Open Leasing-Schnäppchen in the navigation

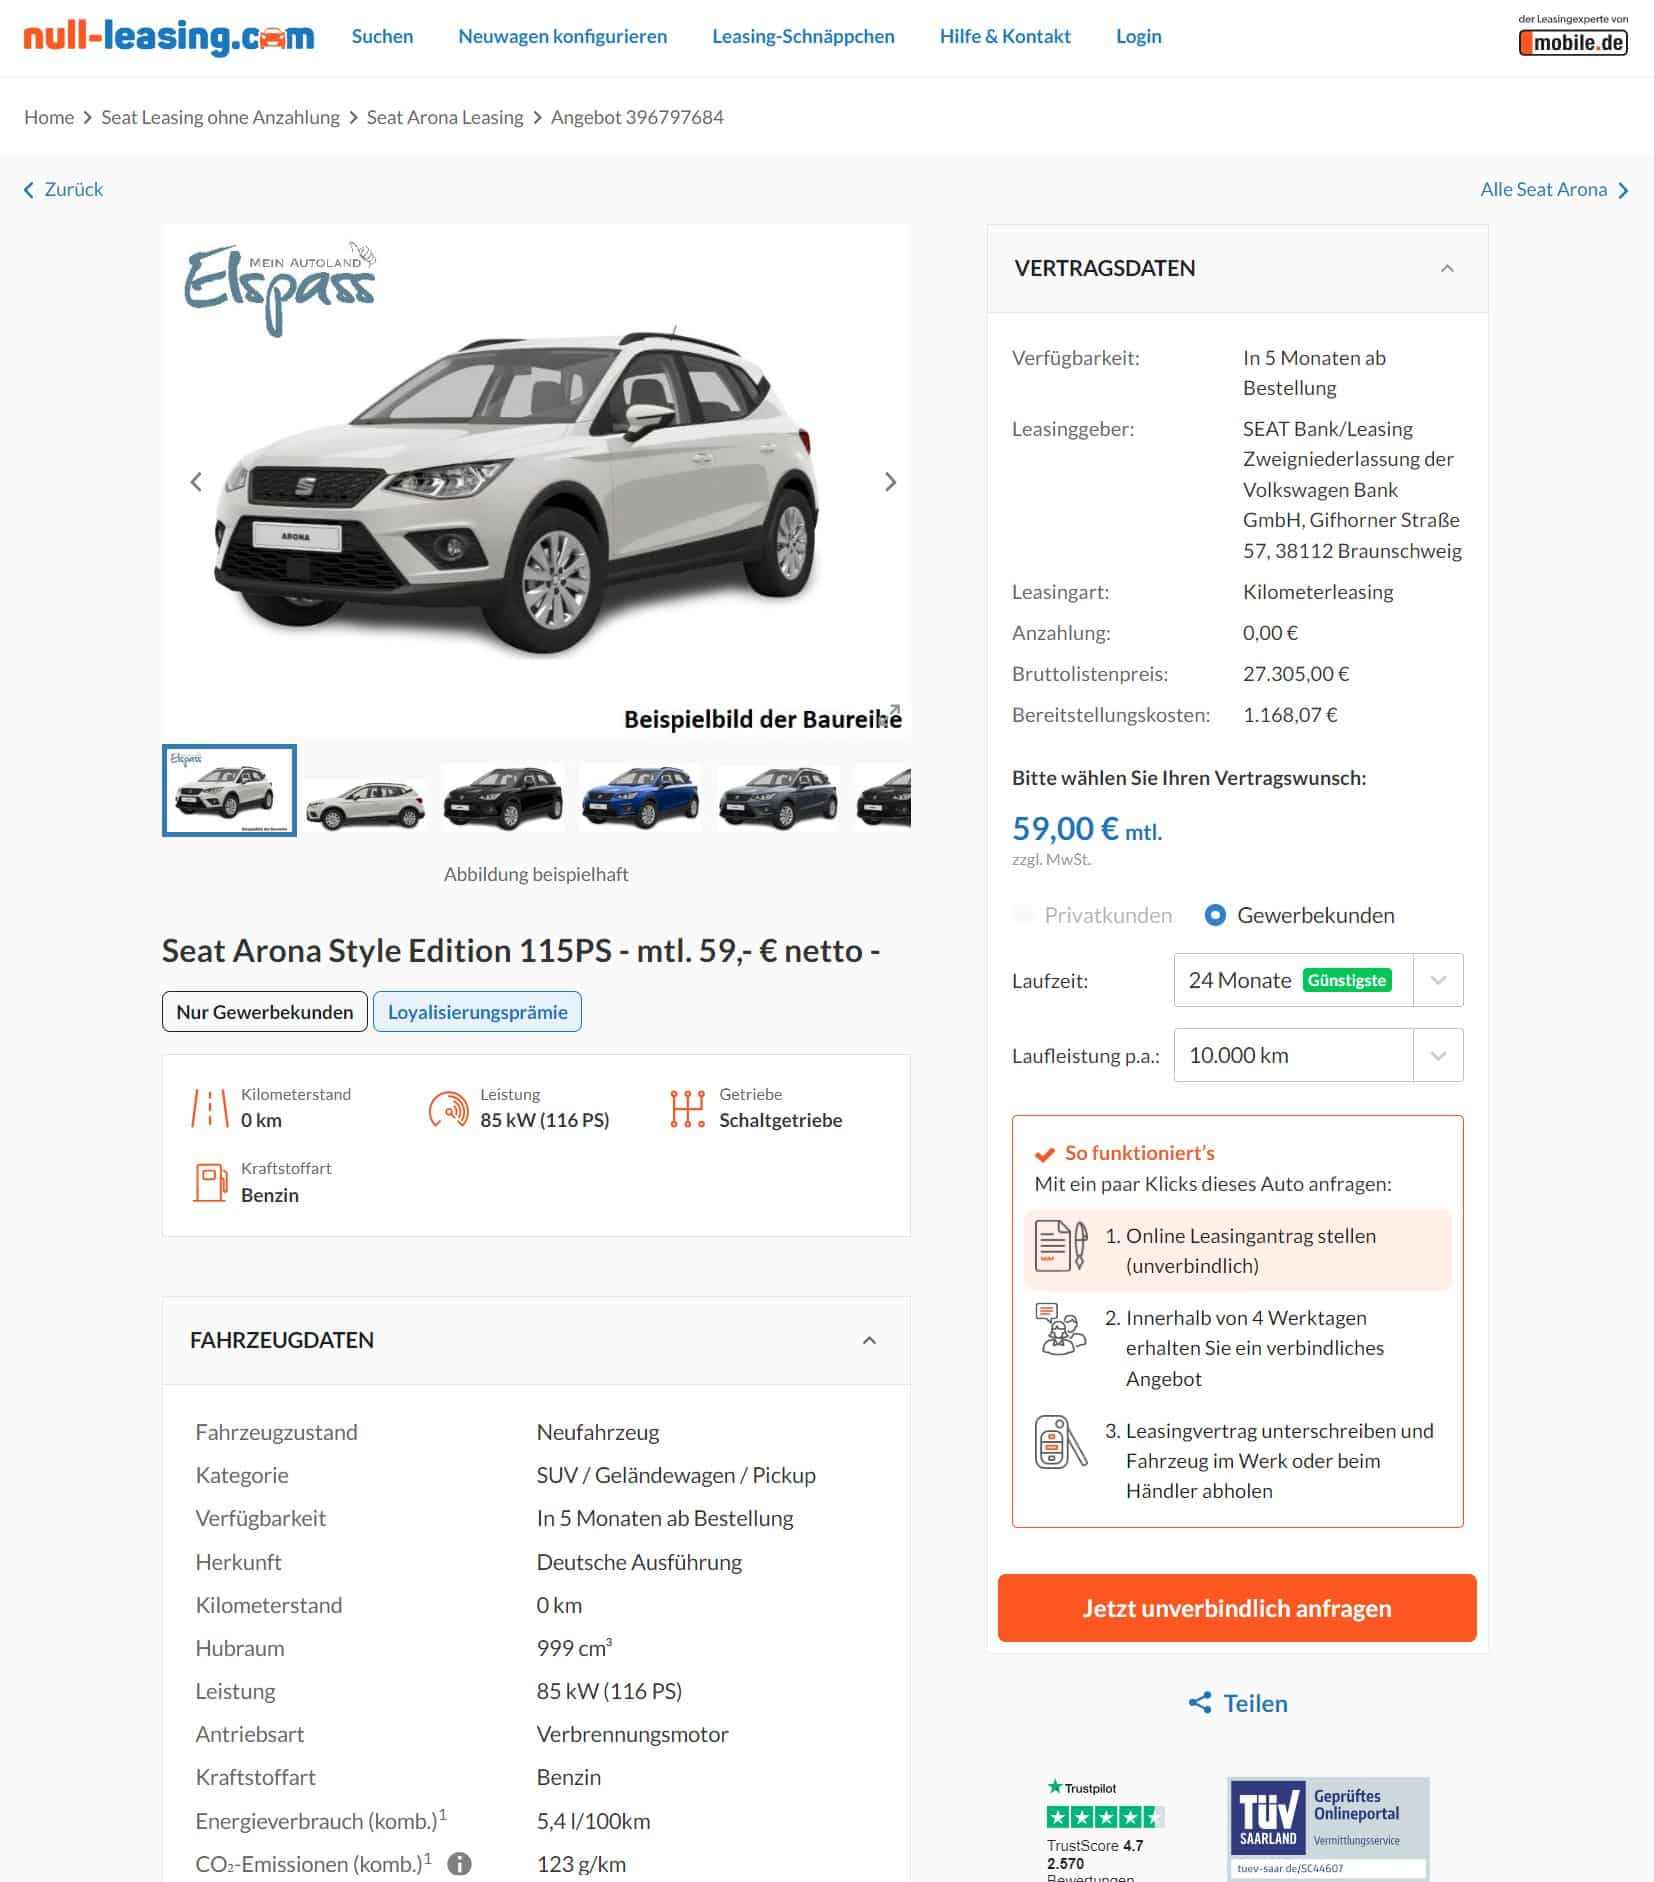coord(803,36)
